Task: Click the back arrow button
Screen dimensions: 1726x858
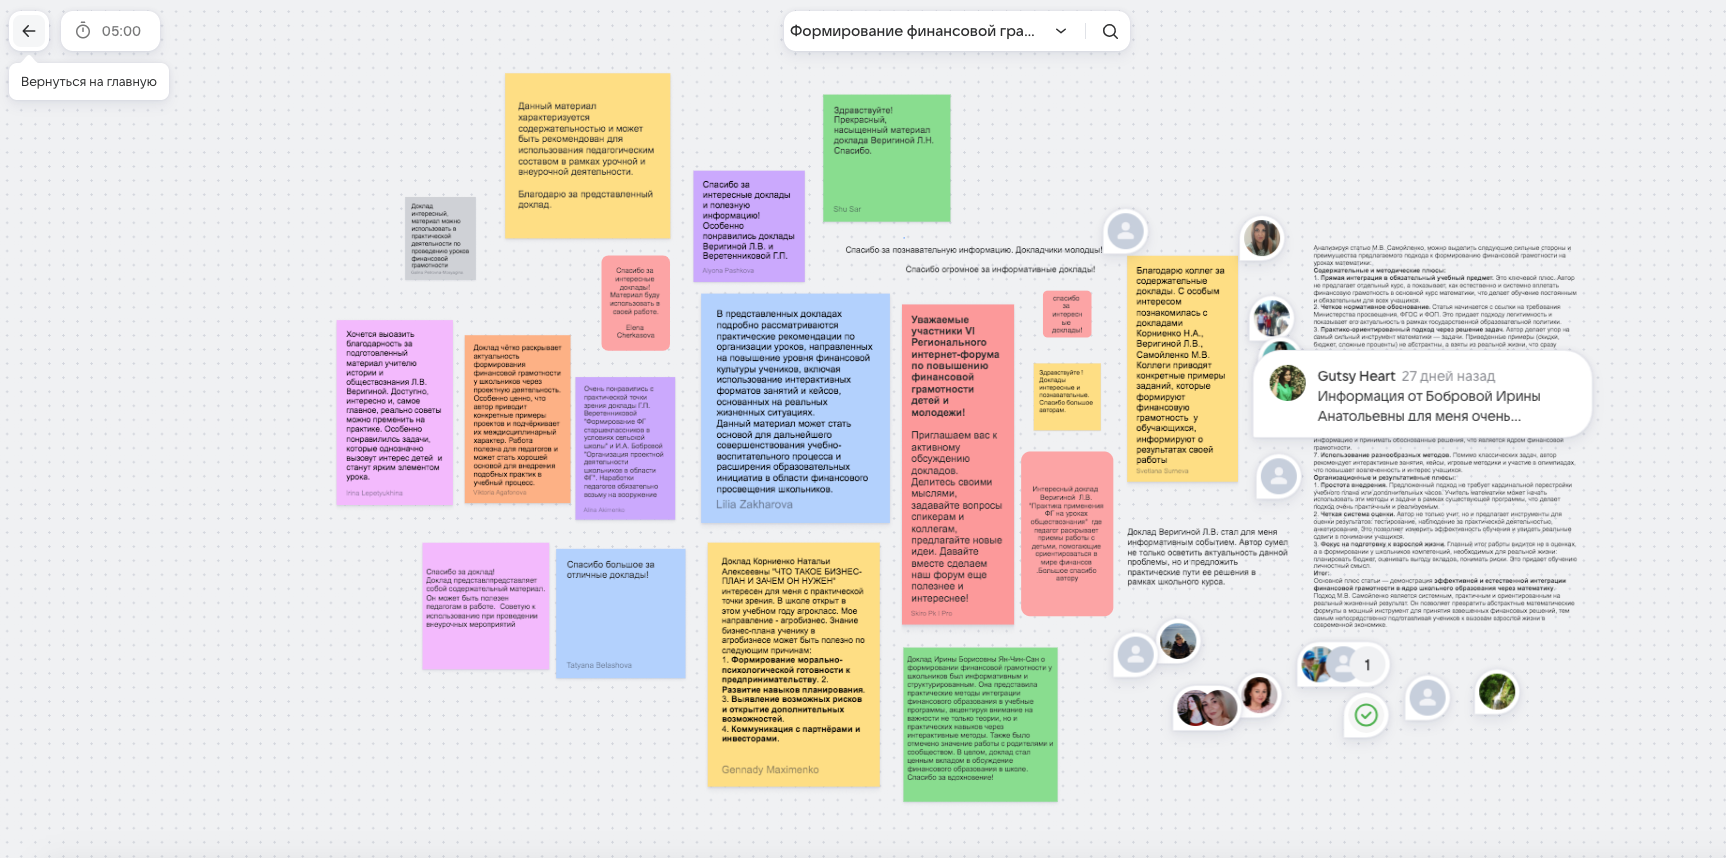Action: [x=29, y=31]
